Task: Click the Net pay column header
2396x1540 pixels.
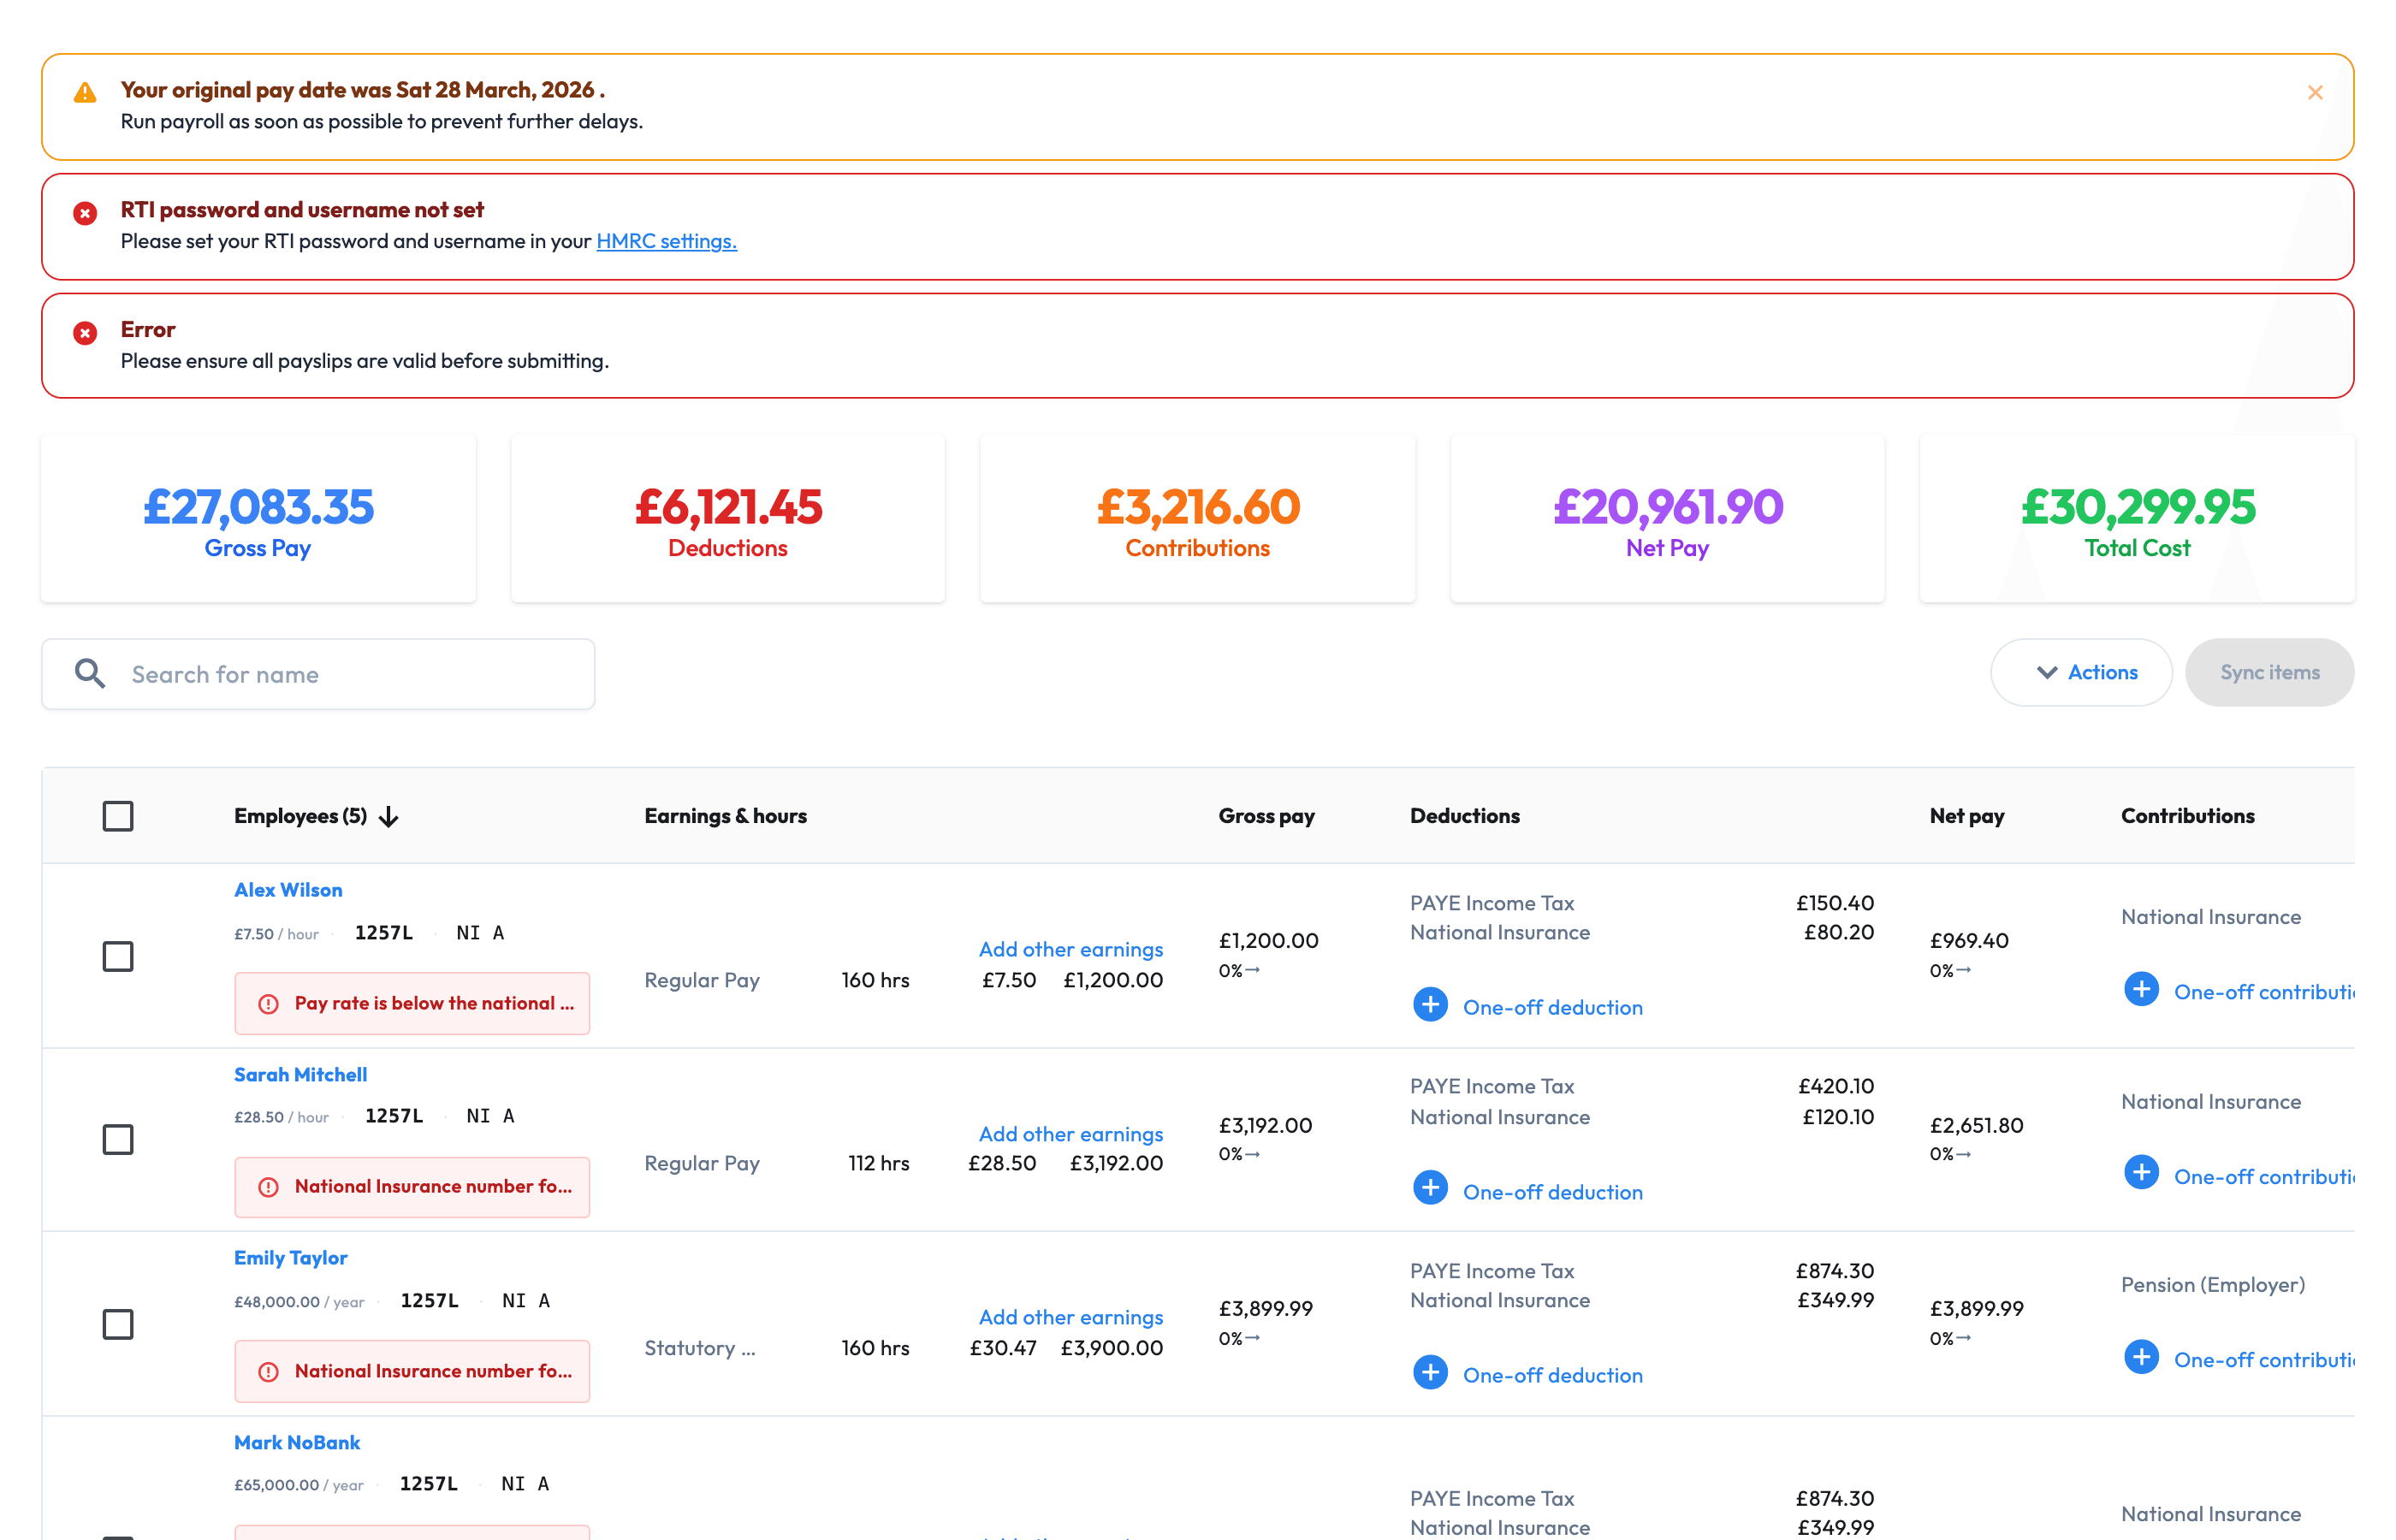Action: (1966, 816)
